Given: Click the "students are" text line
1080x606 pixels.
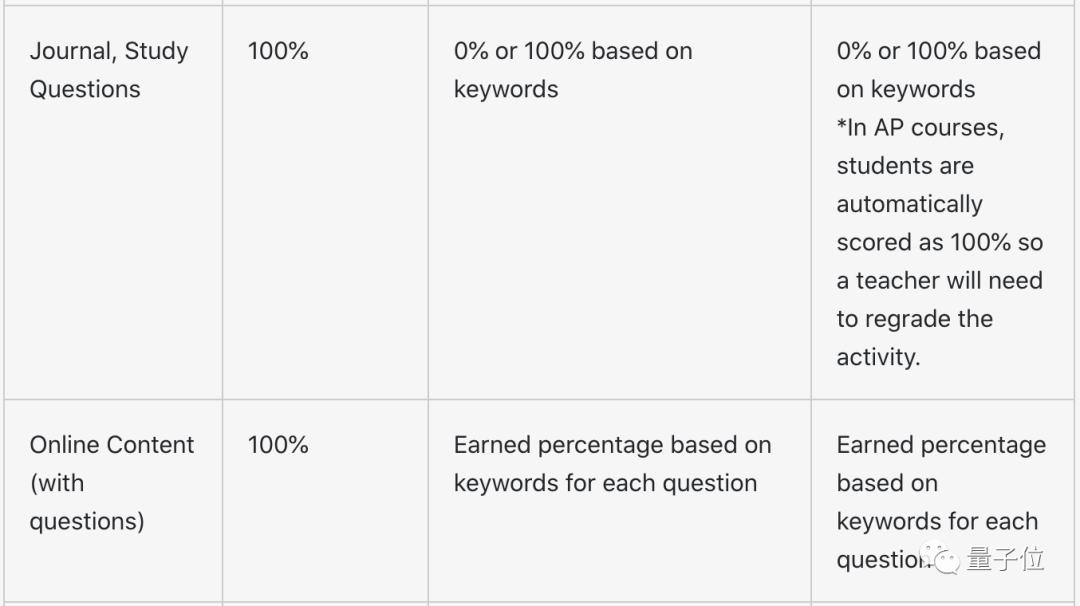Looking at the screenshot, I should pyautogui.click(x=904, y=166).
